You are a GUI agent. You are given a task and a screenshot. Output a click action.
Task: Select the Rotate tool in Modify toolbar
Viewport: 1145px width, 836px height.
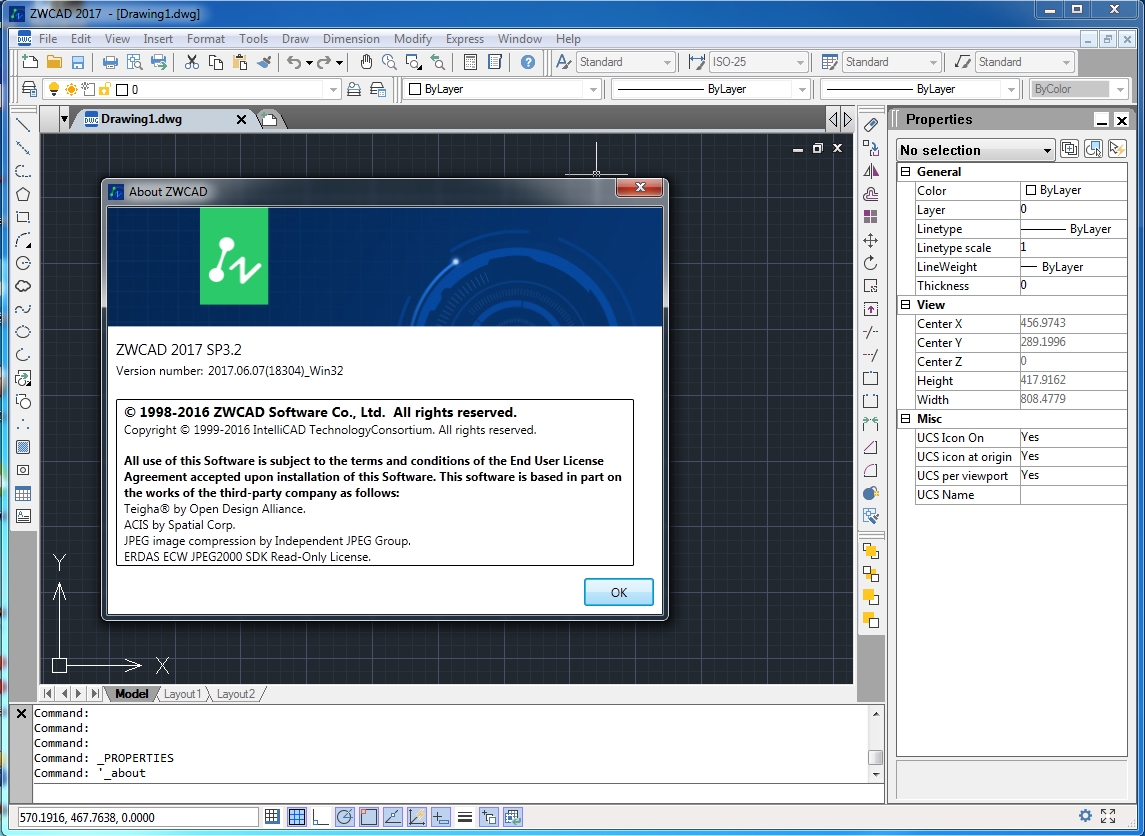[870, 263]
